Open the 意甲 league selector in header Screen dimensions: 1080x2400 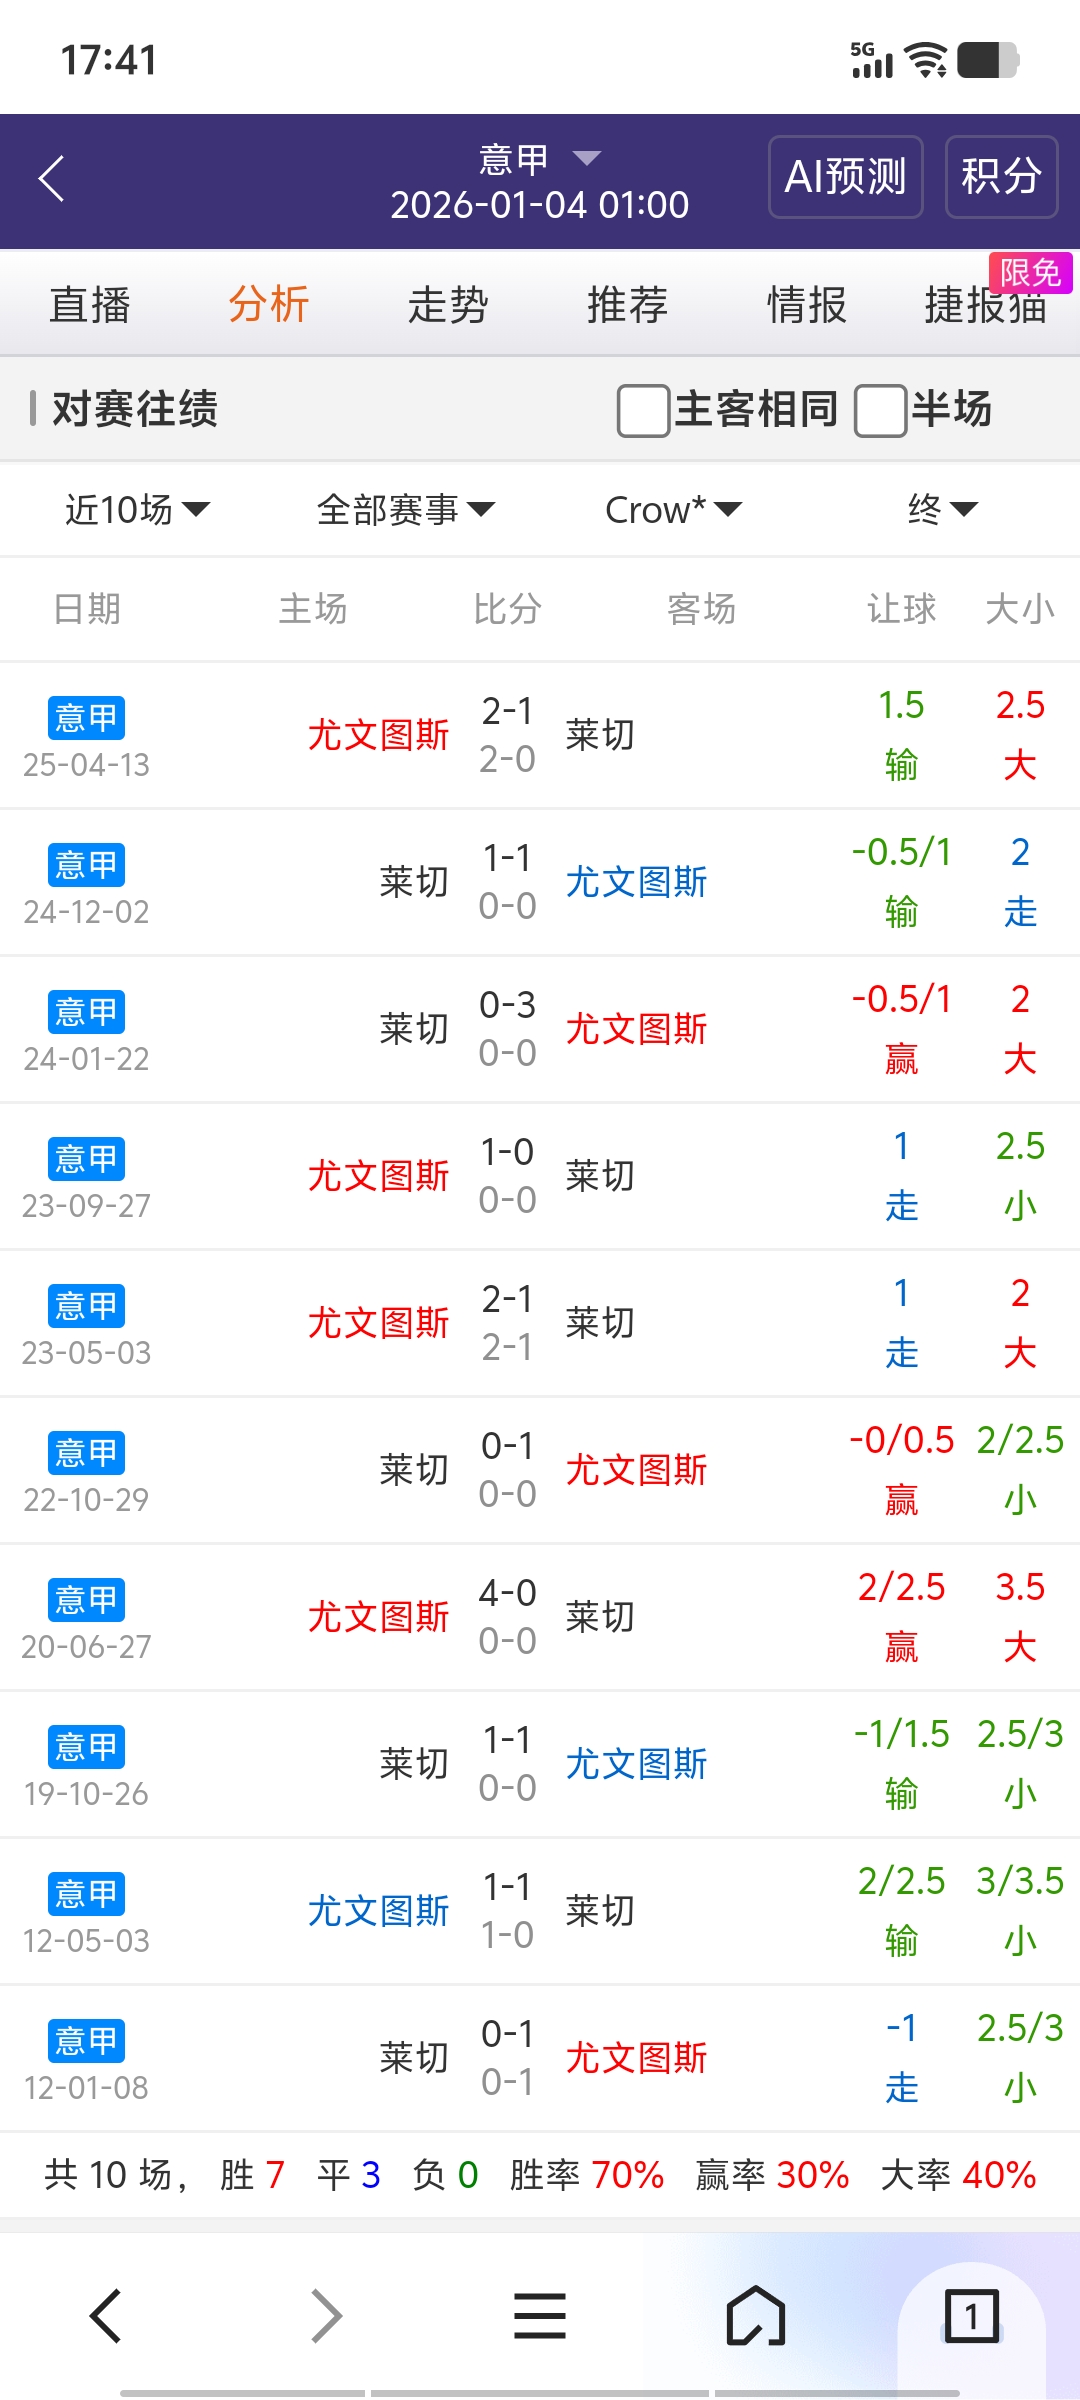click(540, 159)
